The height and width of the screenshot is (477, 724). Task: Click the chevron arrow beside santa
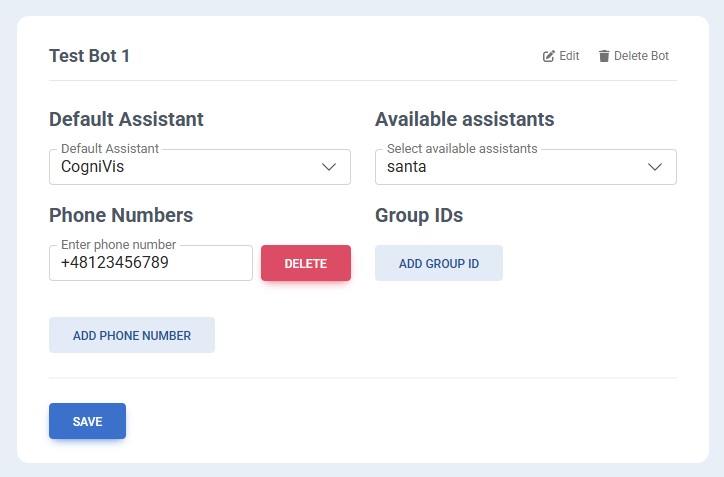click(x=655, y=167)
